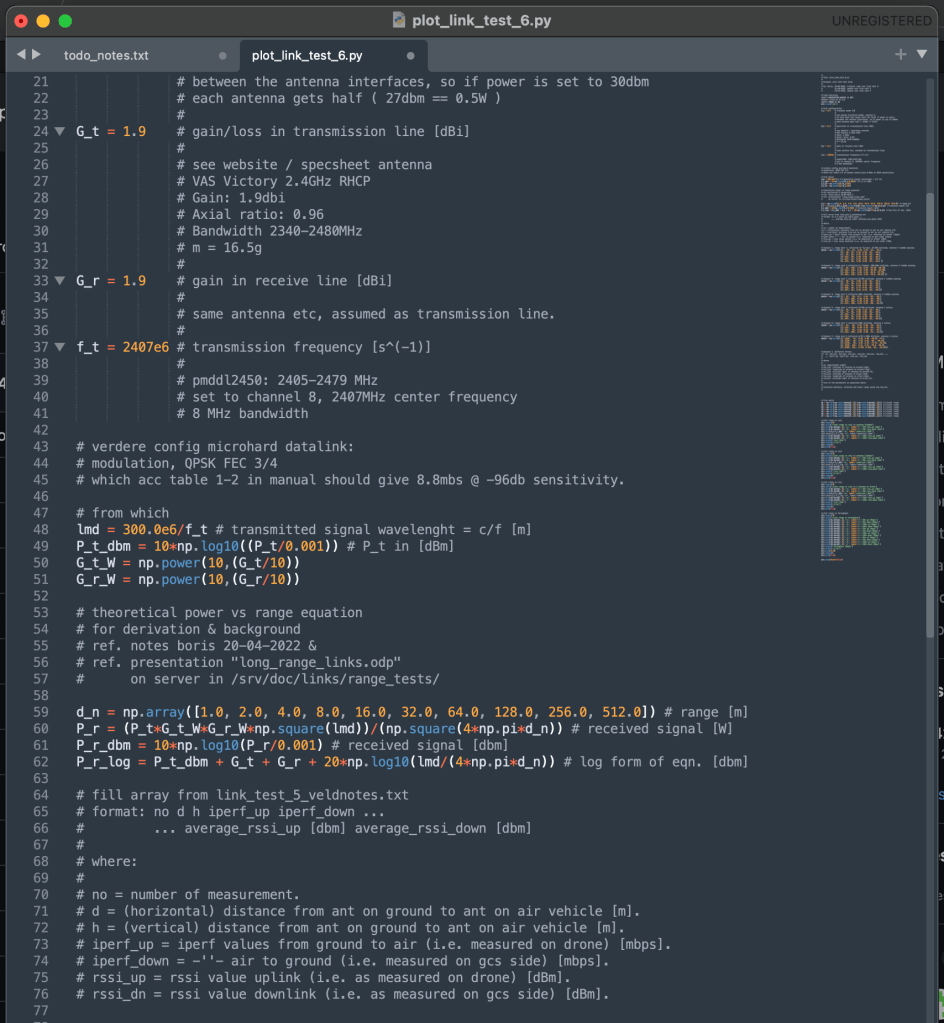Collapse the G_t fold arrow on line 24
This screenshot has height=1023, width=944.
click(x=60, y=132)
